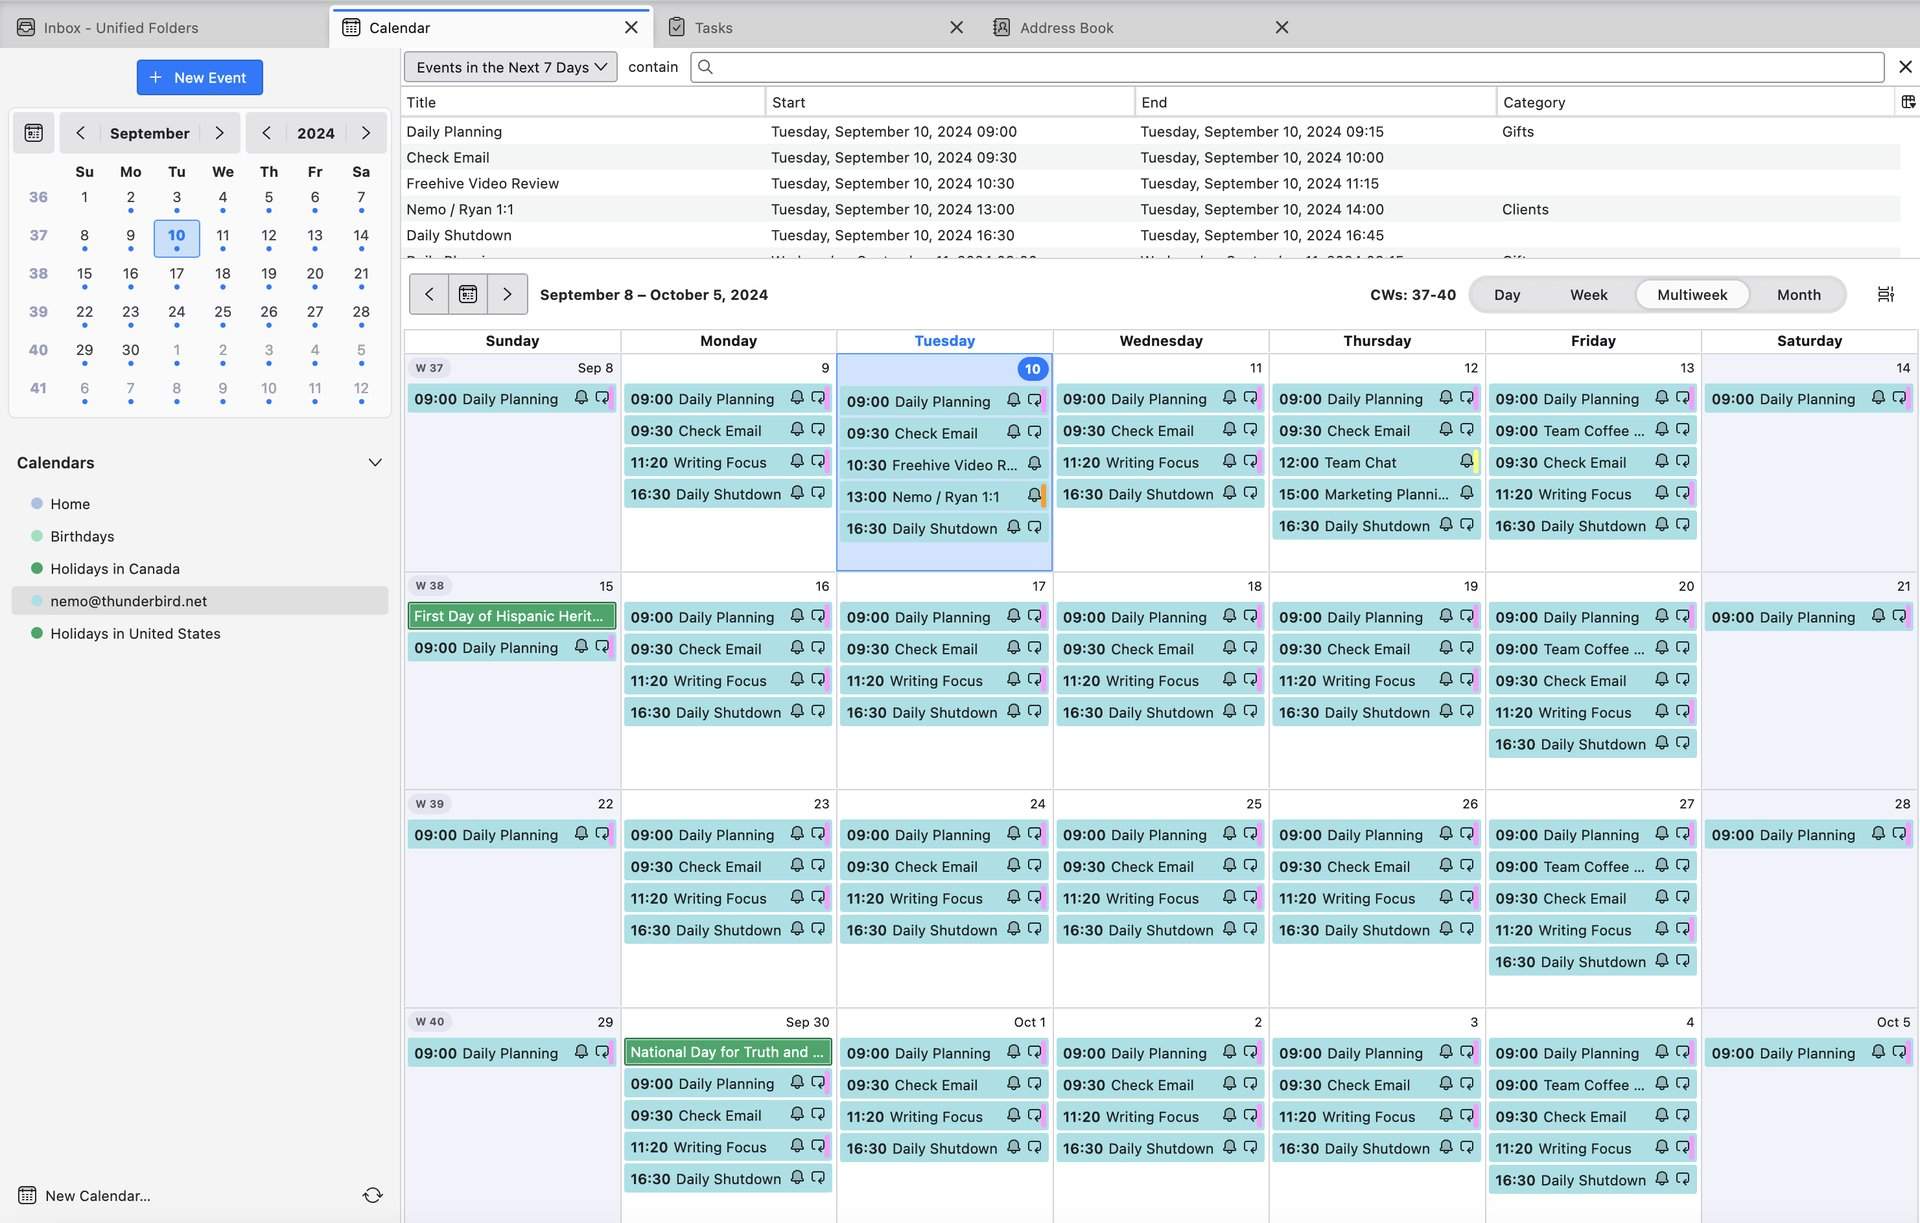
Task: Go to next month in mini calendar
Action: pyautogui.click(x=219, y=133)
